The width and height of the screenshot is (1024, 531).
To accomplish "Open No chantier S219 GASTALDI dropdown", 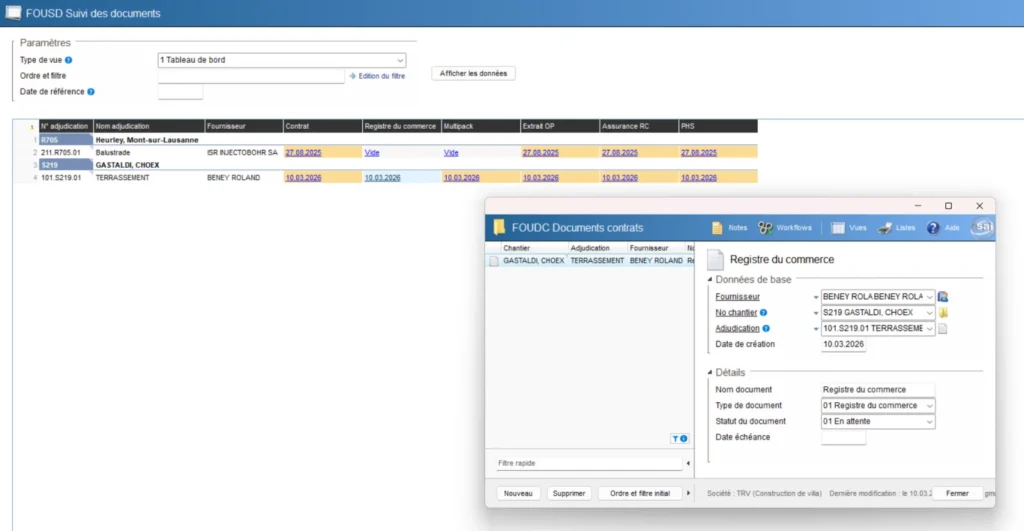I will coord(929,312).
